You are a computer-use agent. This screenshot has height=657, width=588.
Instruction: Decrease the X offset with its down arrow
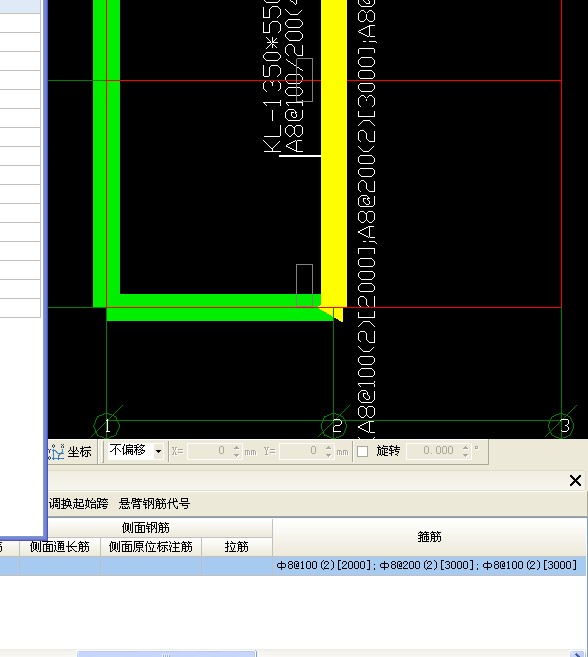pos(236,455)
